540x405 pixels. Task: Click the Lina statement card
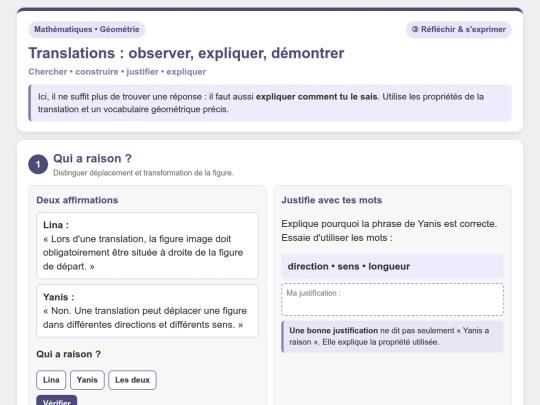click(x=147, y=246)
